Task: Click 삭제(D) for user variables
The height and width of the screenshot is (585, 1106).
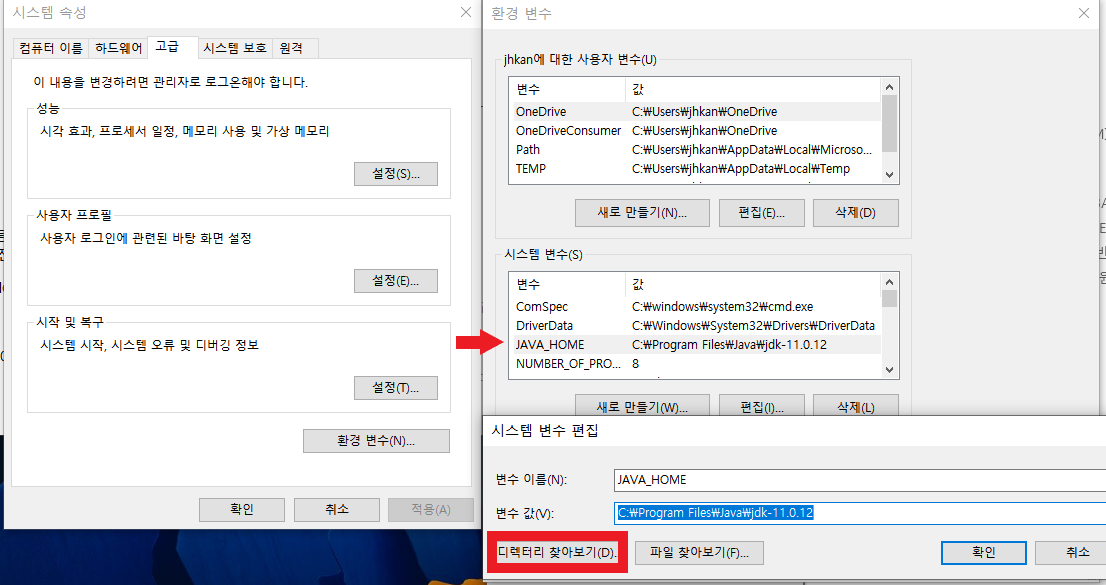Action: pos(856,213)
